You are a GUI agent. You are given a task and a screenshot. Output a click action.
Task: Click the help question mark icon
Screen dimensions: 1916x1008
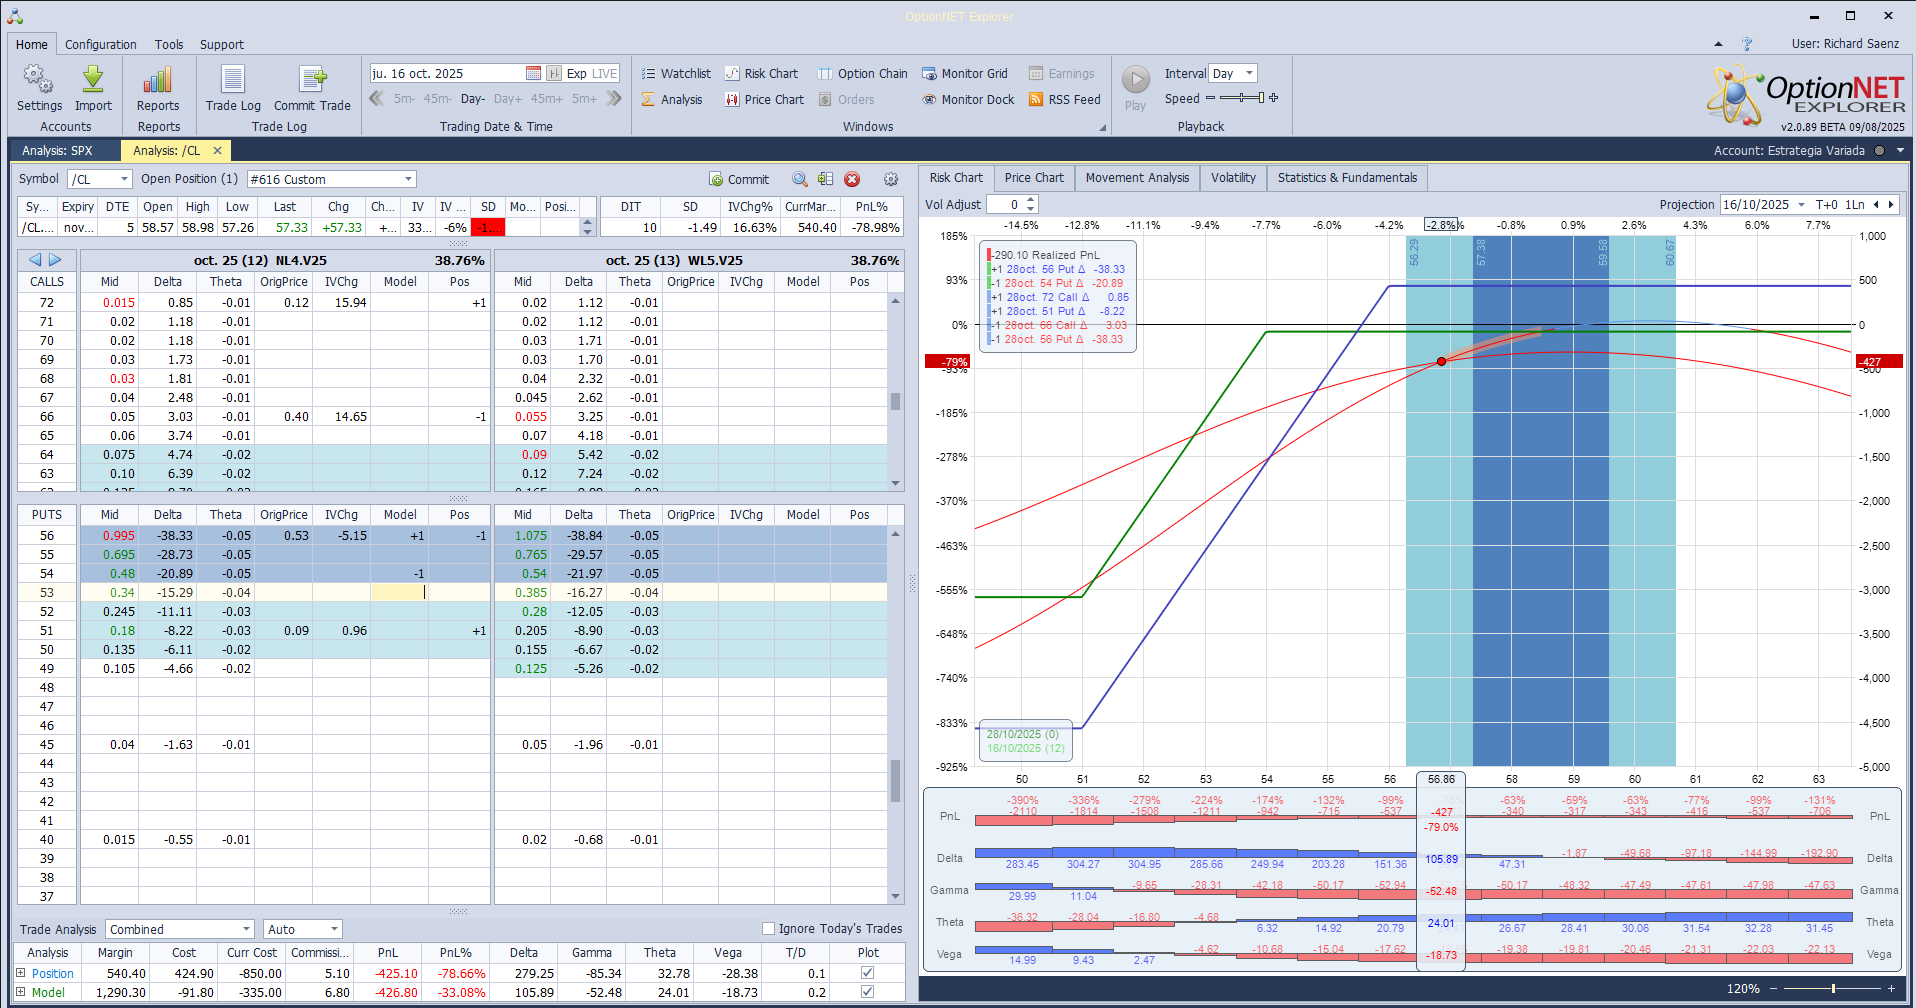pos(1747,44)
